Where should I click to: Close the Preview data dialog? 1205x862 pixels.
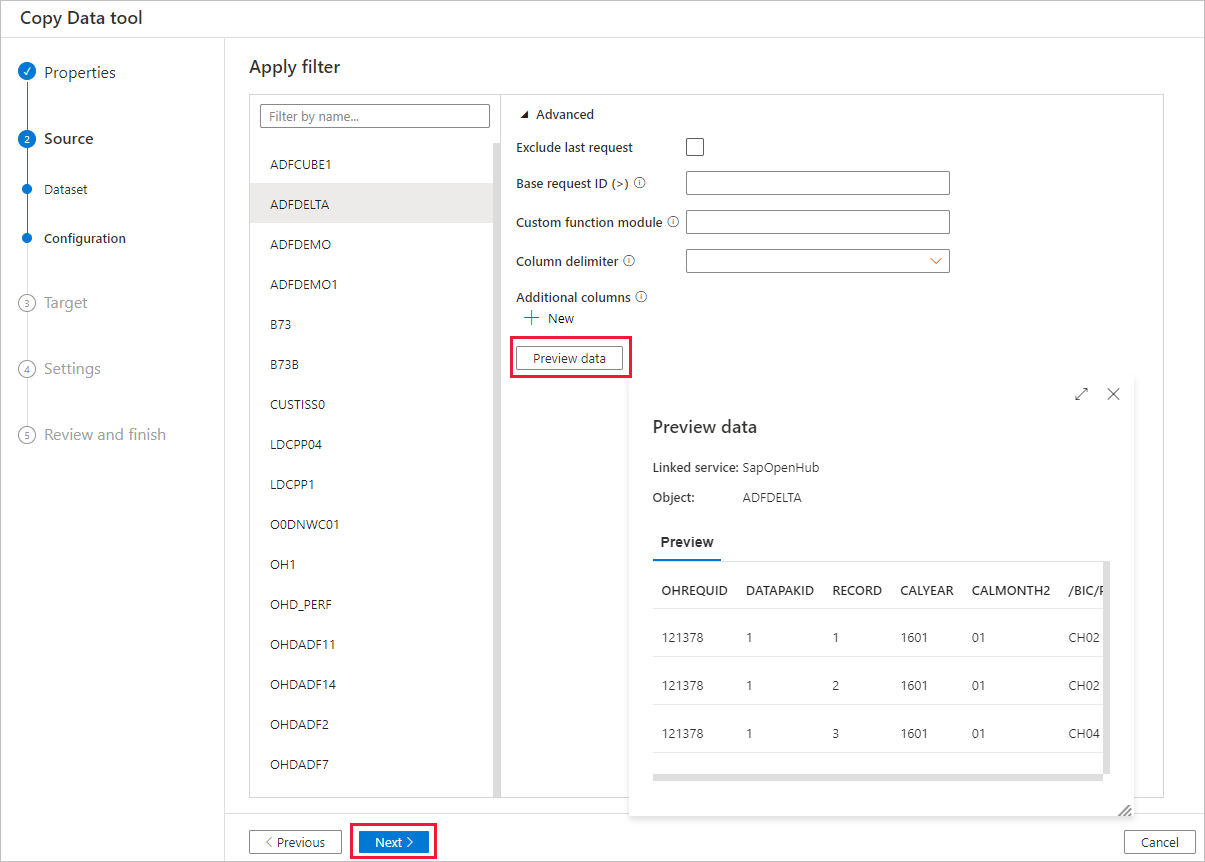(x=1113, y=394)
